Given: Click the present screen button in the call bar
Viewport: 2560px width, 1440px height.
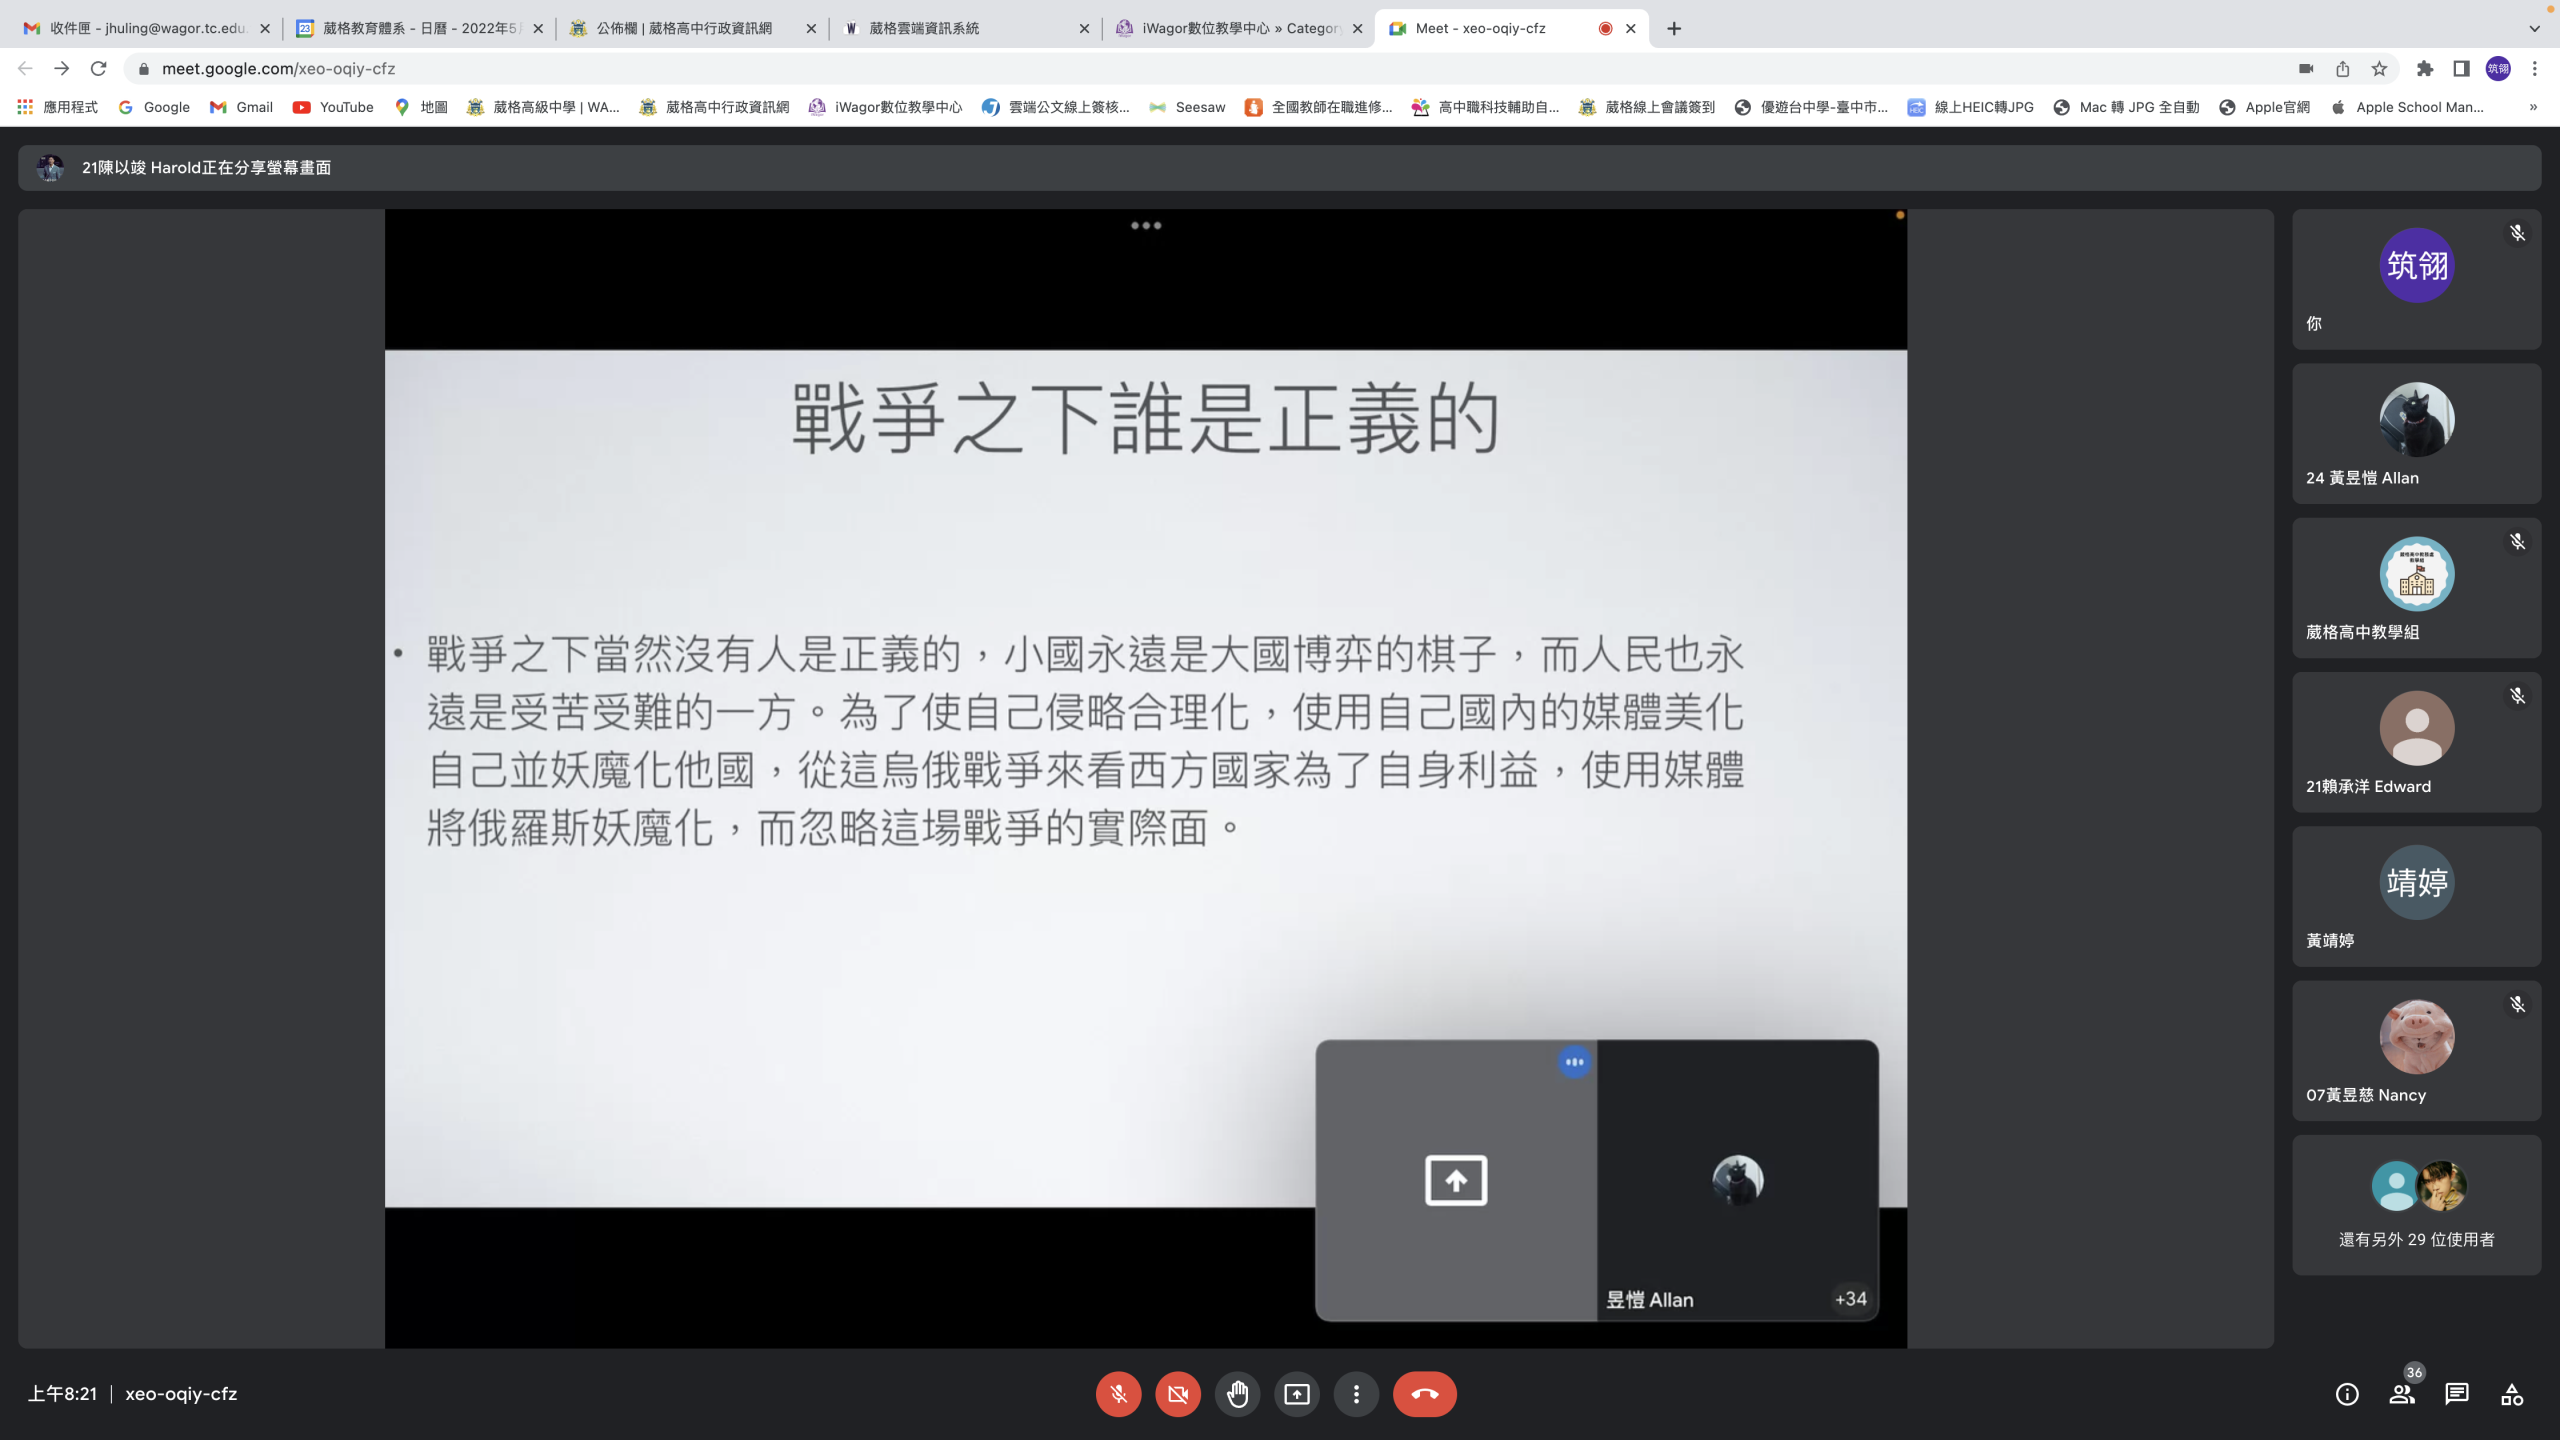Looking at the screenshot, I should [1297, 1394].
